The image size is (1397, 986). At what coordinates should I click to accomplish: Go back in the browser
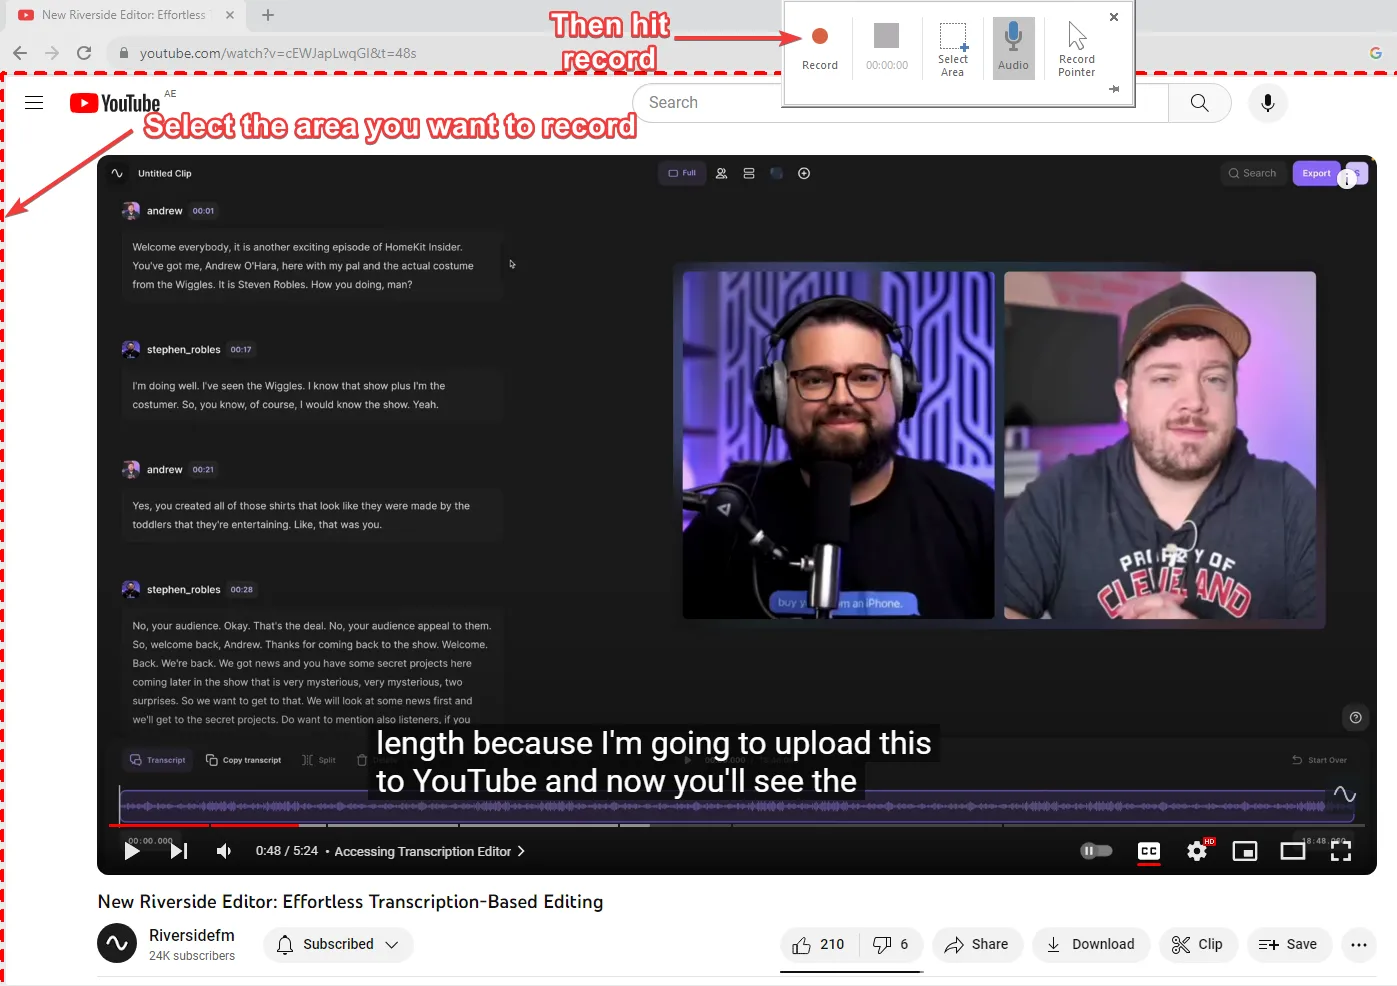pyautogui.click(x=20, y=53)
